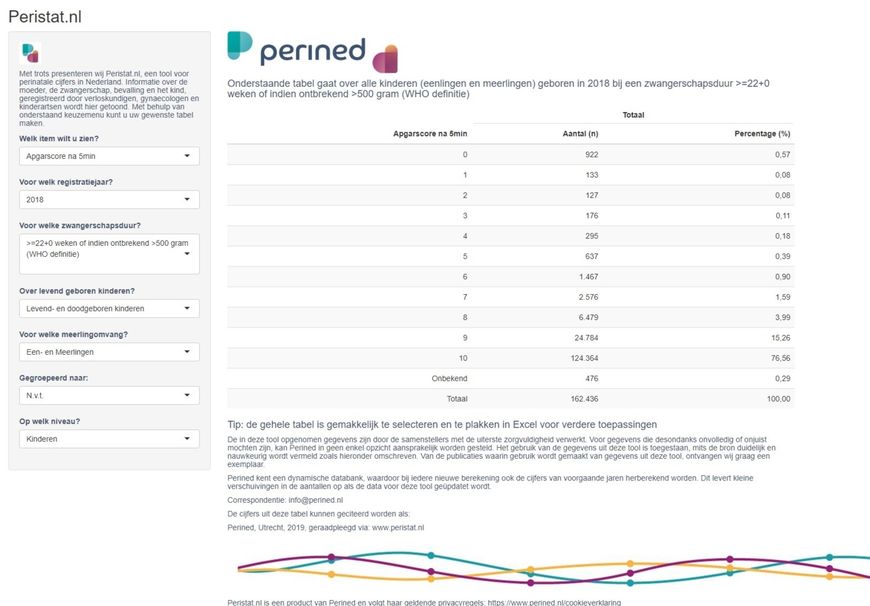Expand the registratiejaar 2018 dropdown

(109, 199)
